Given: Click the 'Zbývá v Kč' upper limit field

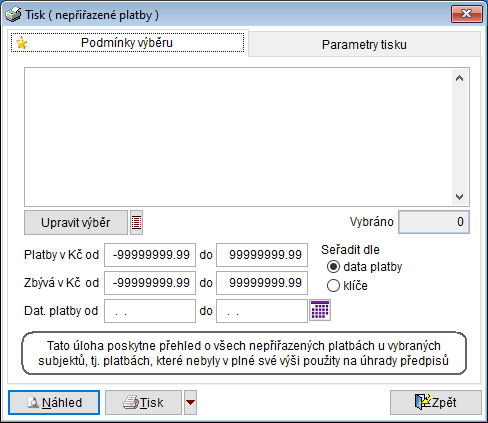Looking at the screenshot, I should pos(262,283).
